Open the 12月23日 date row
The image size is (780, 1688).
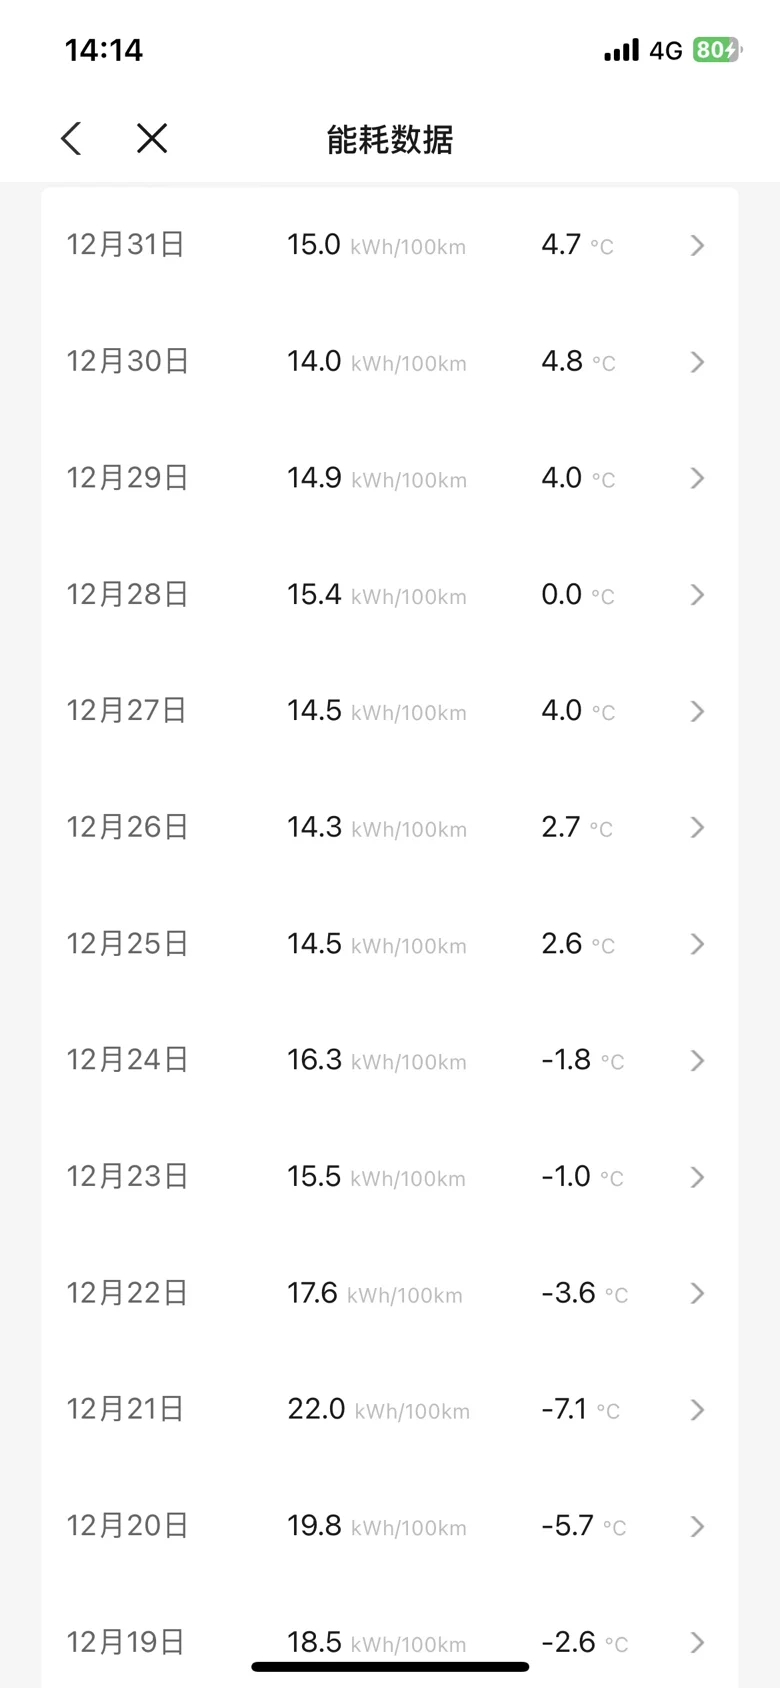coord(390,1176)
